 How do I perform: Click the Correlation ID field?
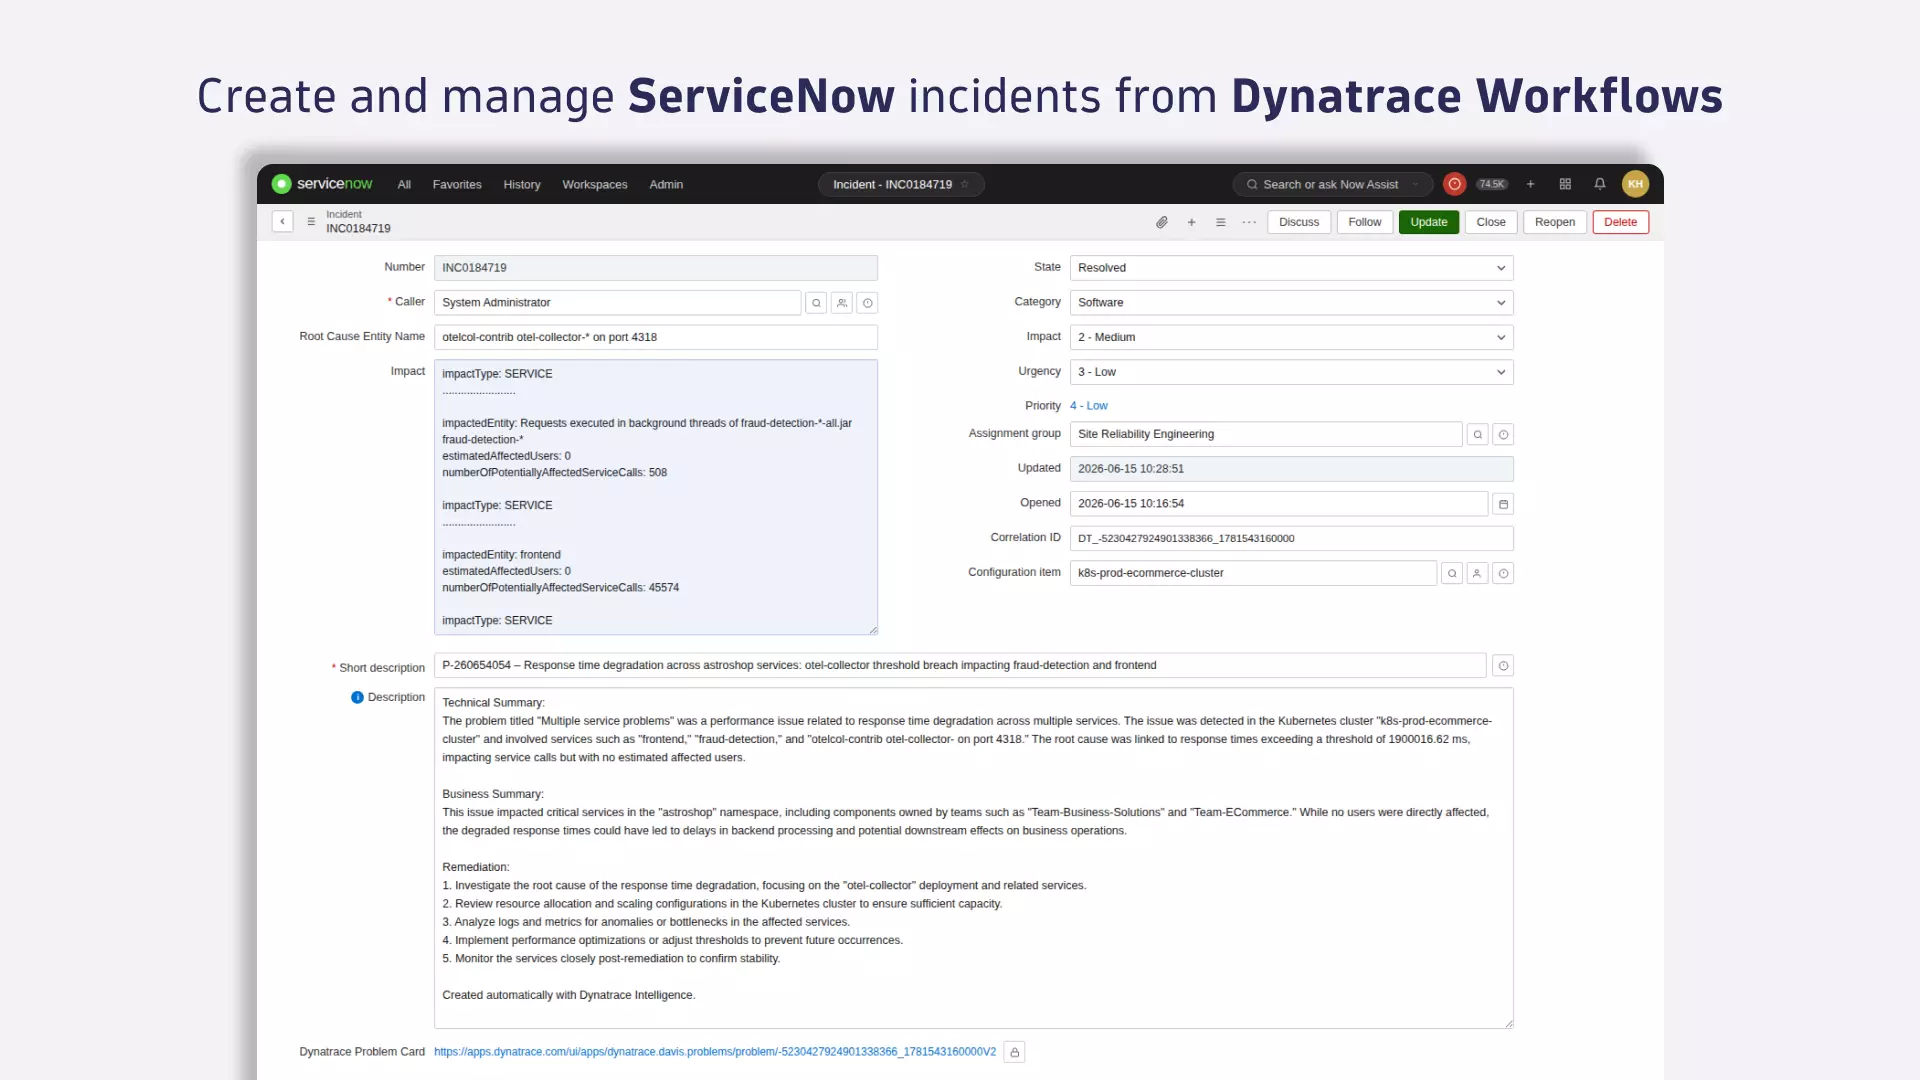point(1291,538)
